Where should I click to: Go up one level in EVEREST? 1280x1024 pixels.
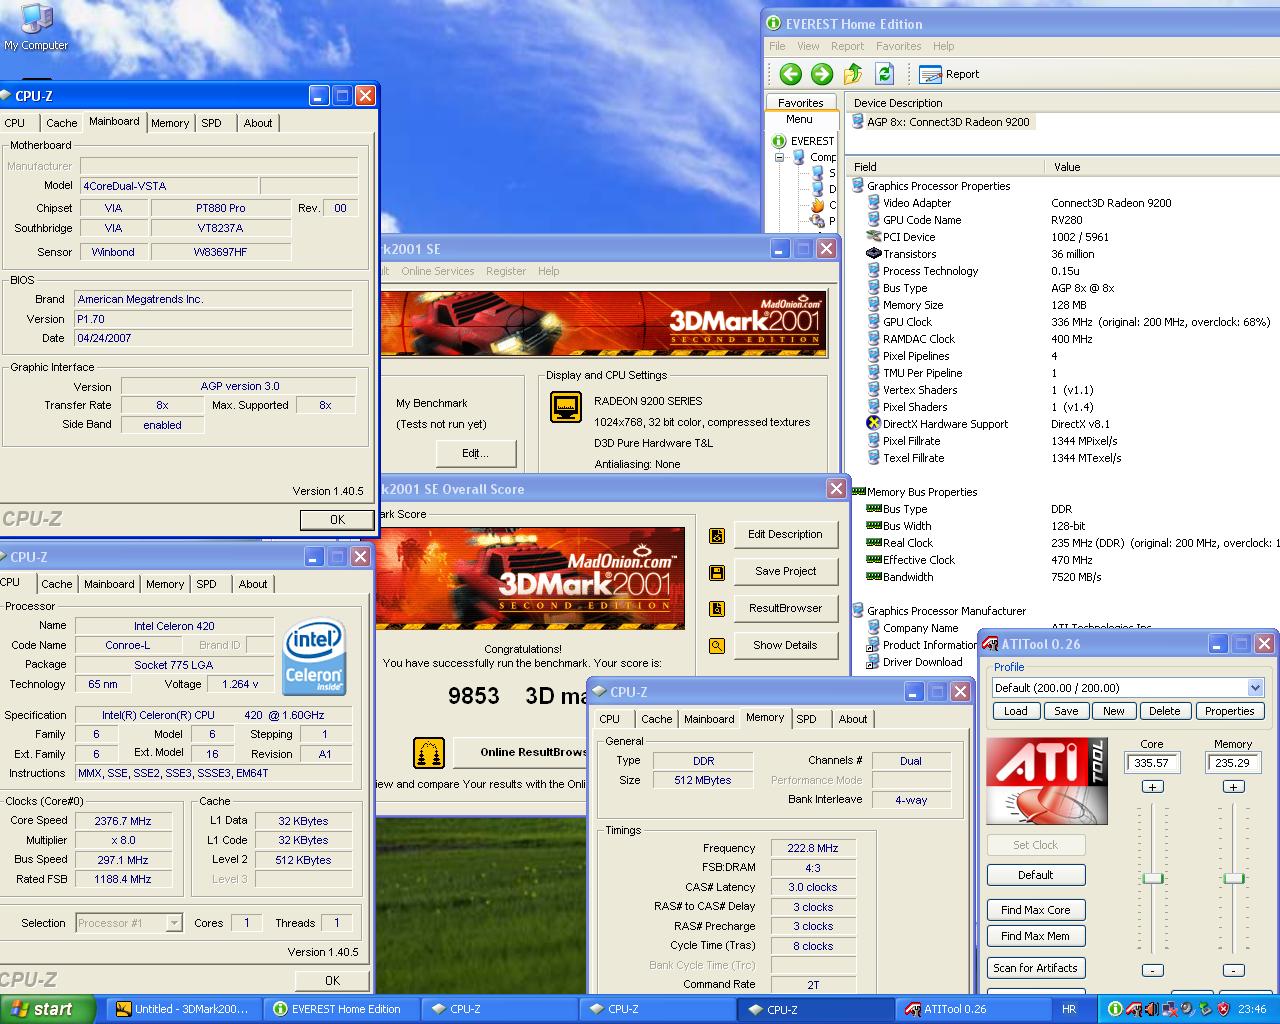(853, 73)
